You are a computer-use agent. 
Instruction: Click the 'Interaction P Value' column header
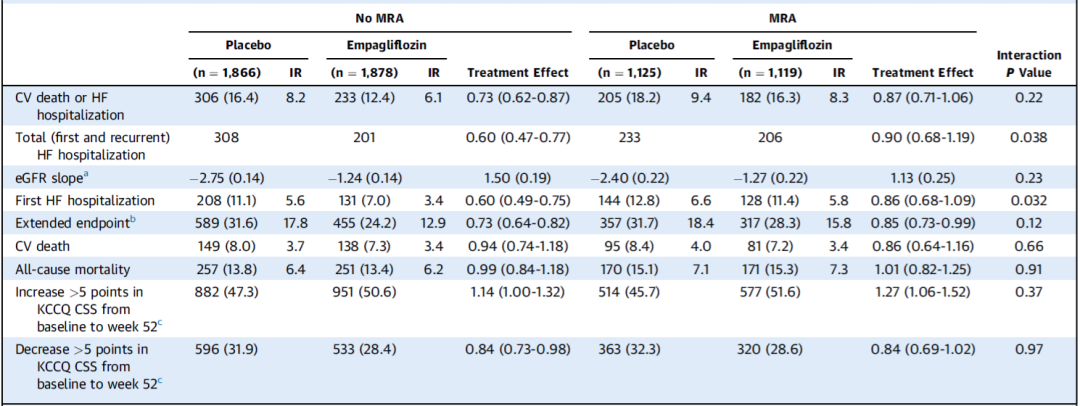coord(1029,63)
